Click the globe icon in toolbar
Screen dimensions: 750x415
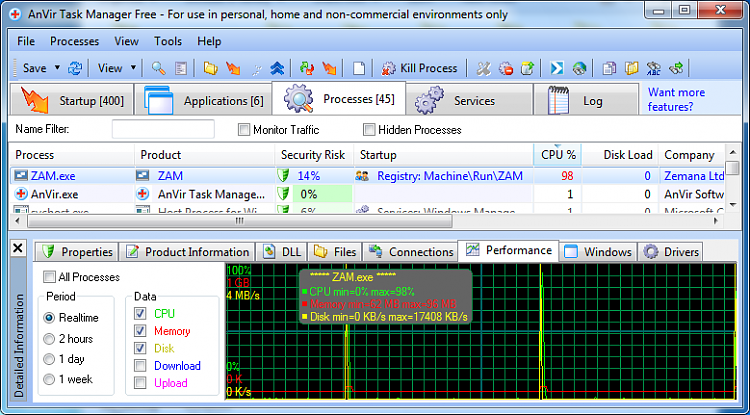pyautogui.click(x=579, y=68)
